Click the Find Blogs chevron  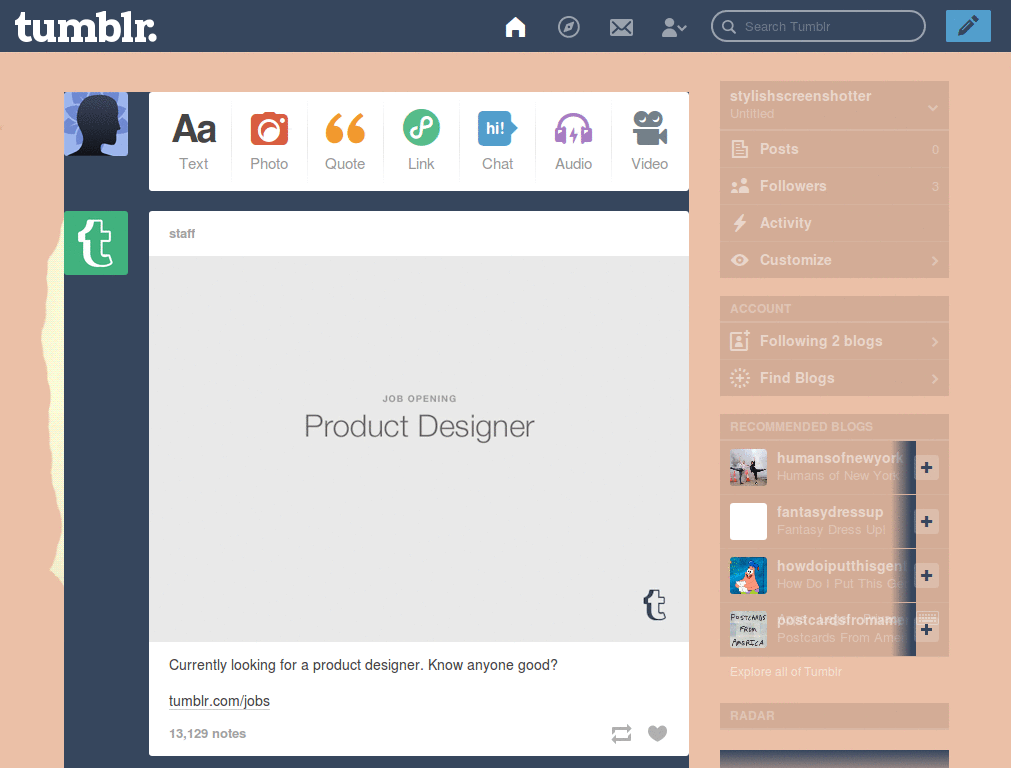coord(935,379)
